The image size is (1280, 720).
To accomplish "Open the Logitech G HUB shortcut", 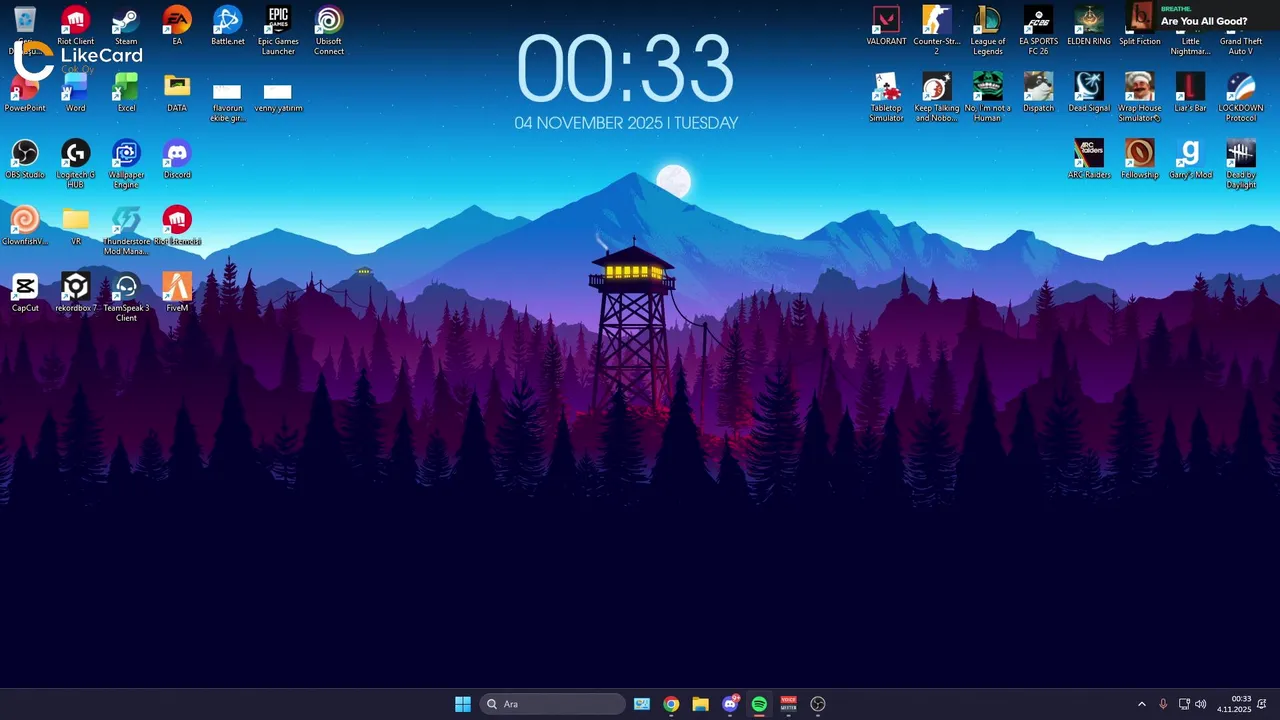I will pyautogui.click(x=75, y=164).
